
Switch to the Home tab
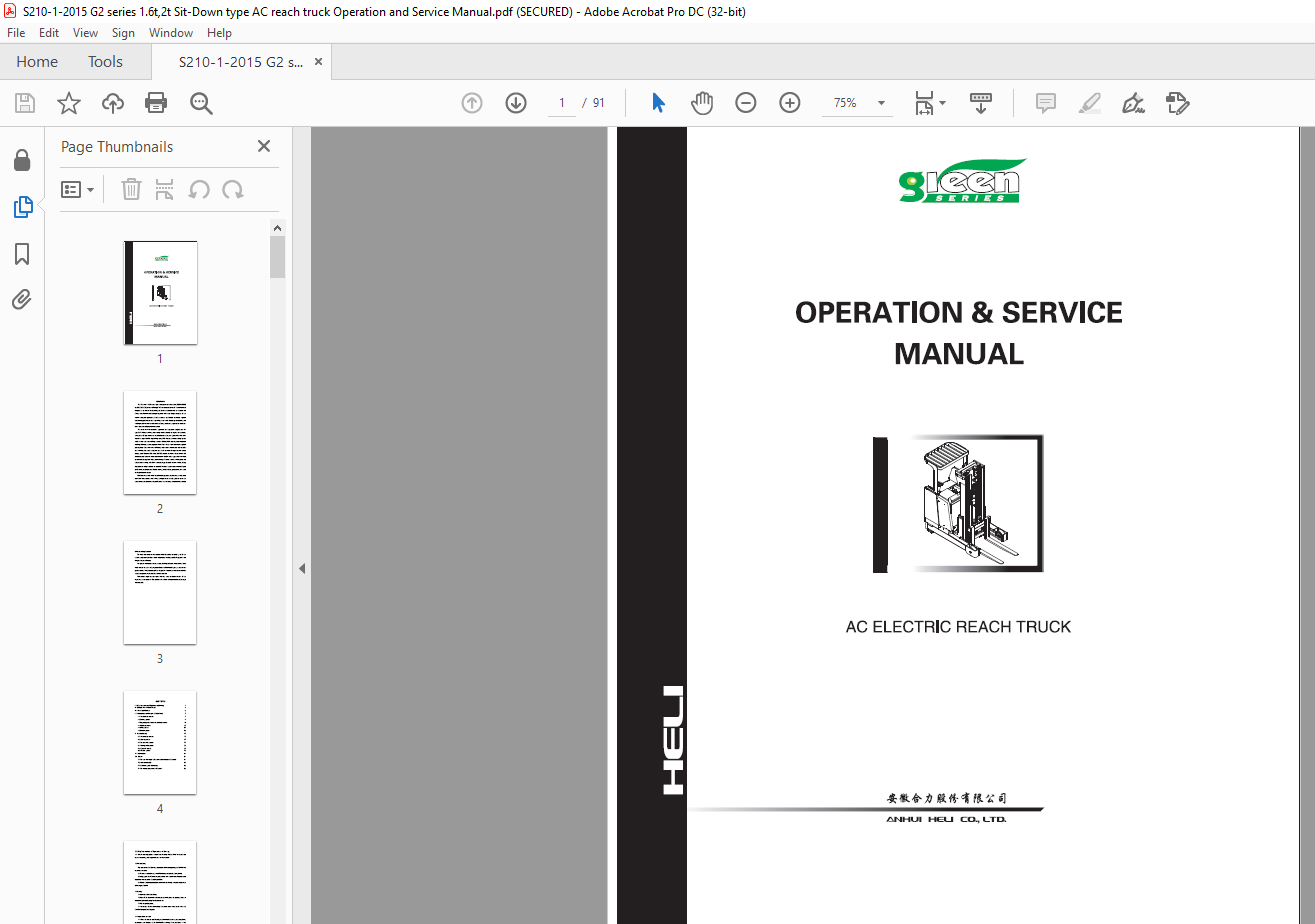click(x=37, y=62)
